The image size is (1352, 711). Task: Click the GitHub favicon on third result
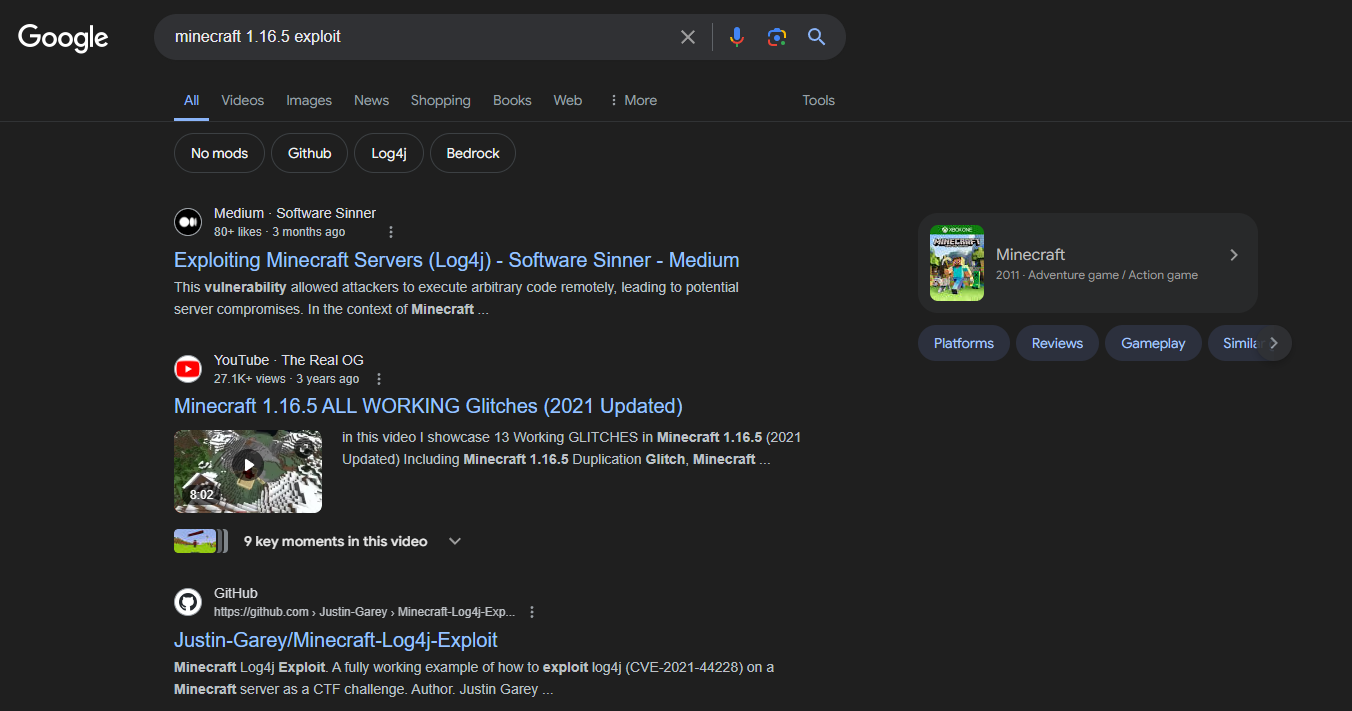point(188,602)
